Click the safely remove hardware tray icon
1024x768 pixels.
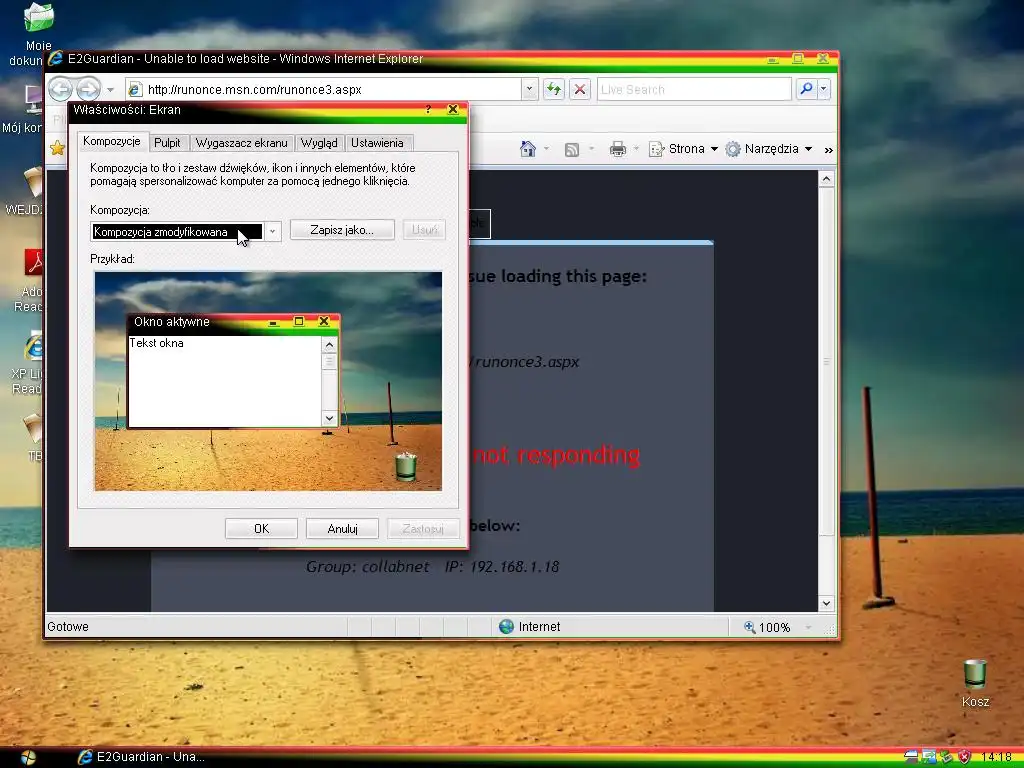point(946,757)
